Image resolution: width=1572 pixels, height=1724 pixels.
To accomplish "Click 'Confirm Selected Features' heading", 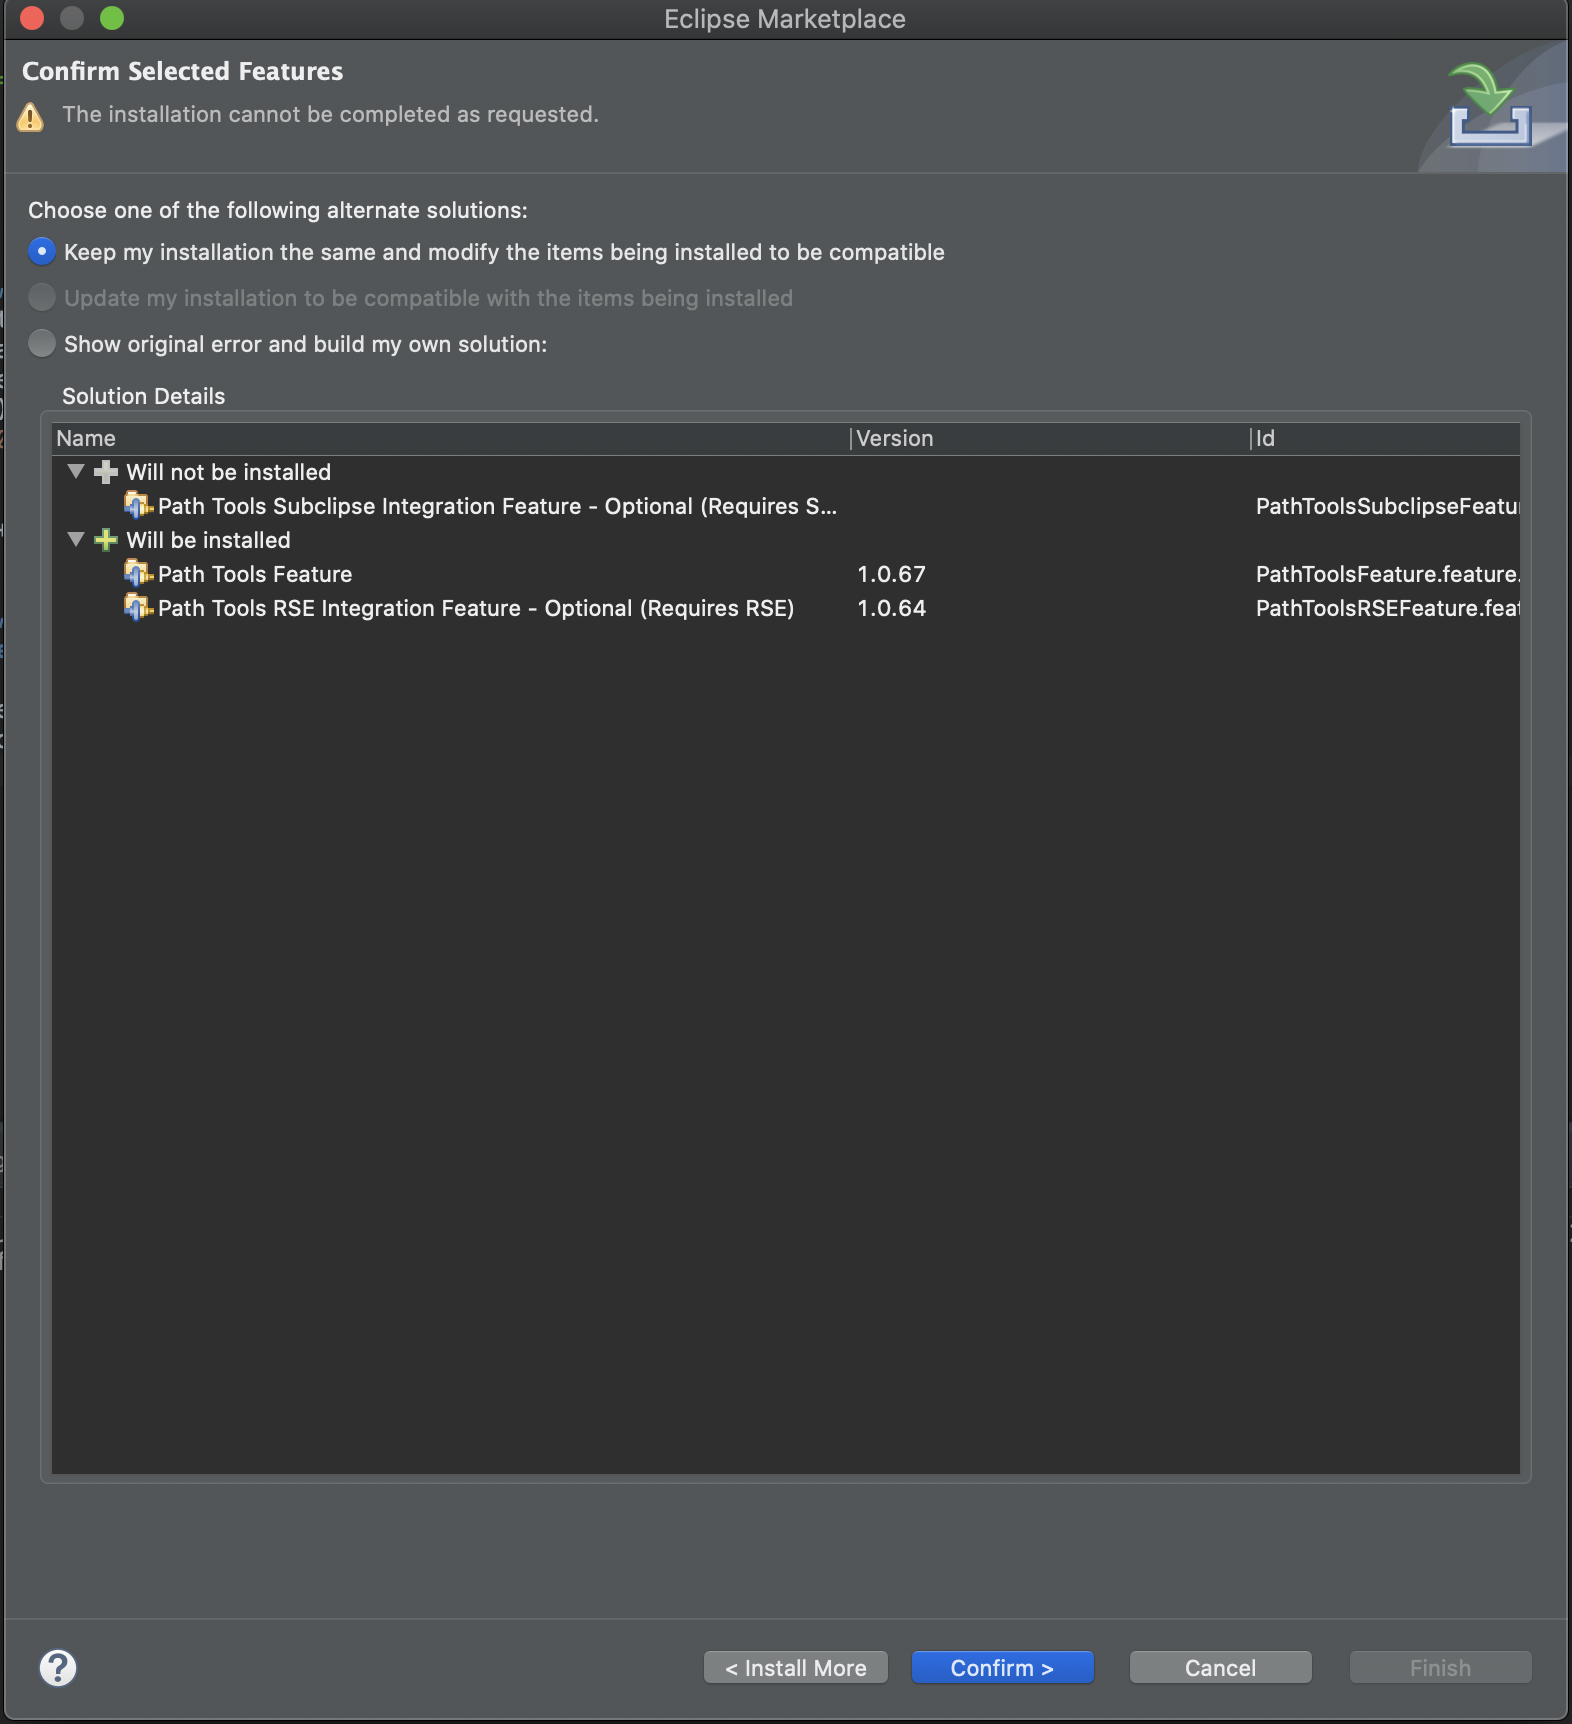I will [x=182, y=71].
